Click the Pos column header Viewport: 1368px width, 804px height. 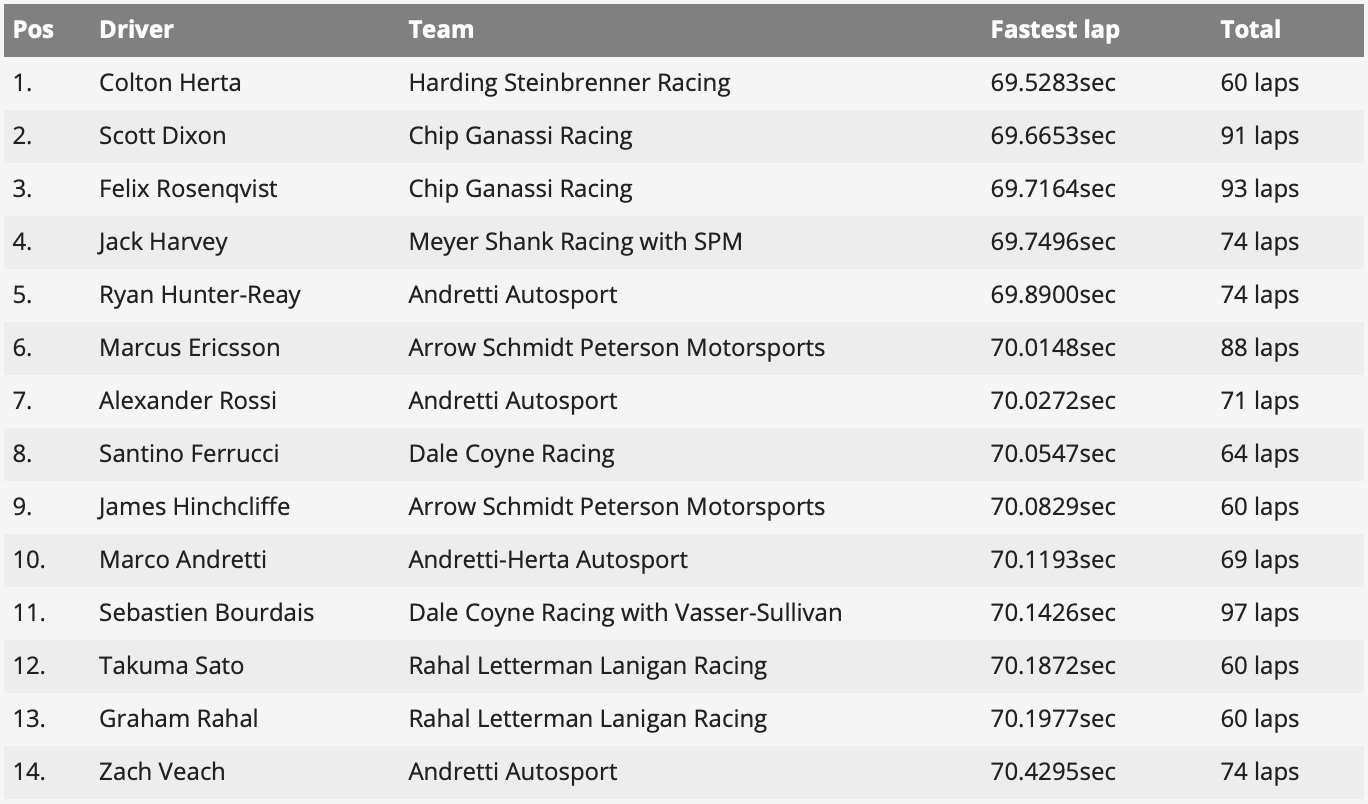click(33, 30)
